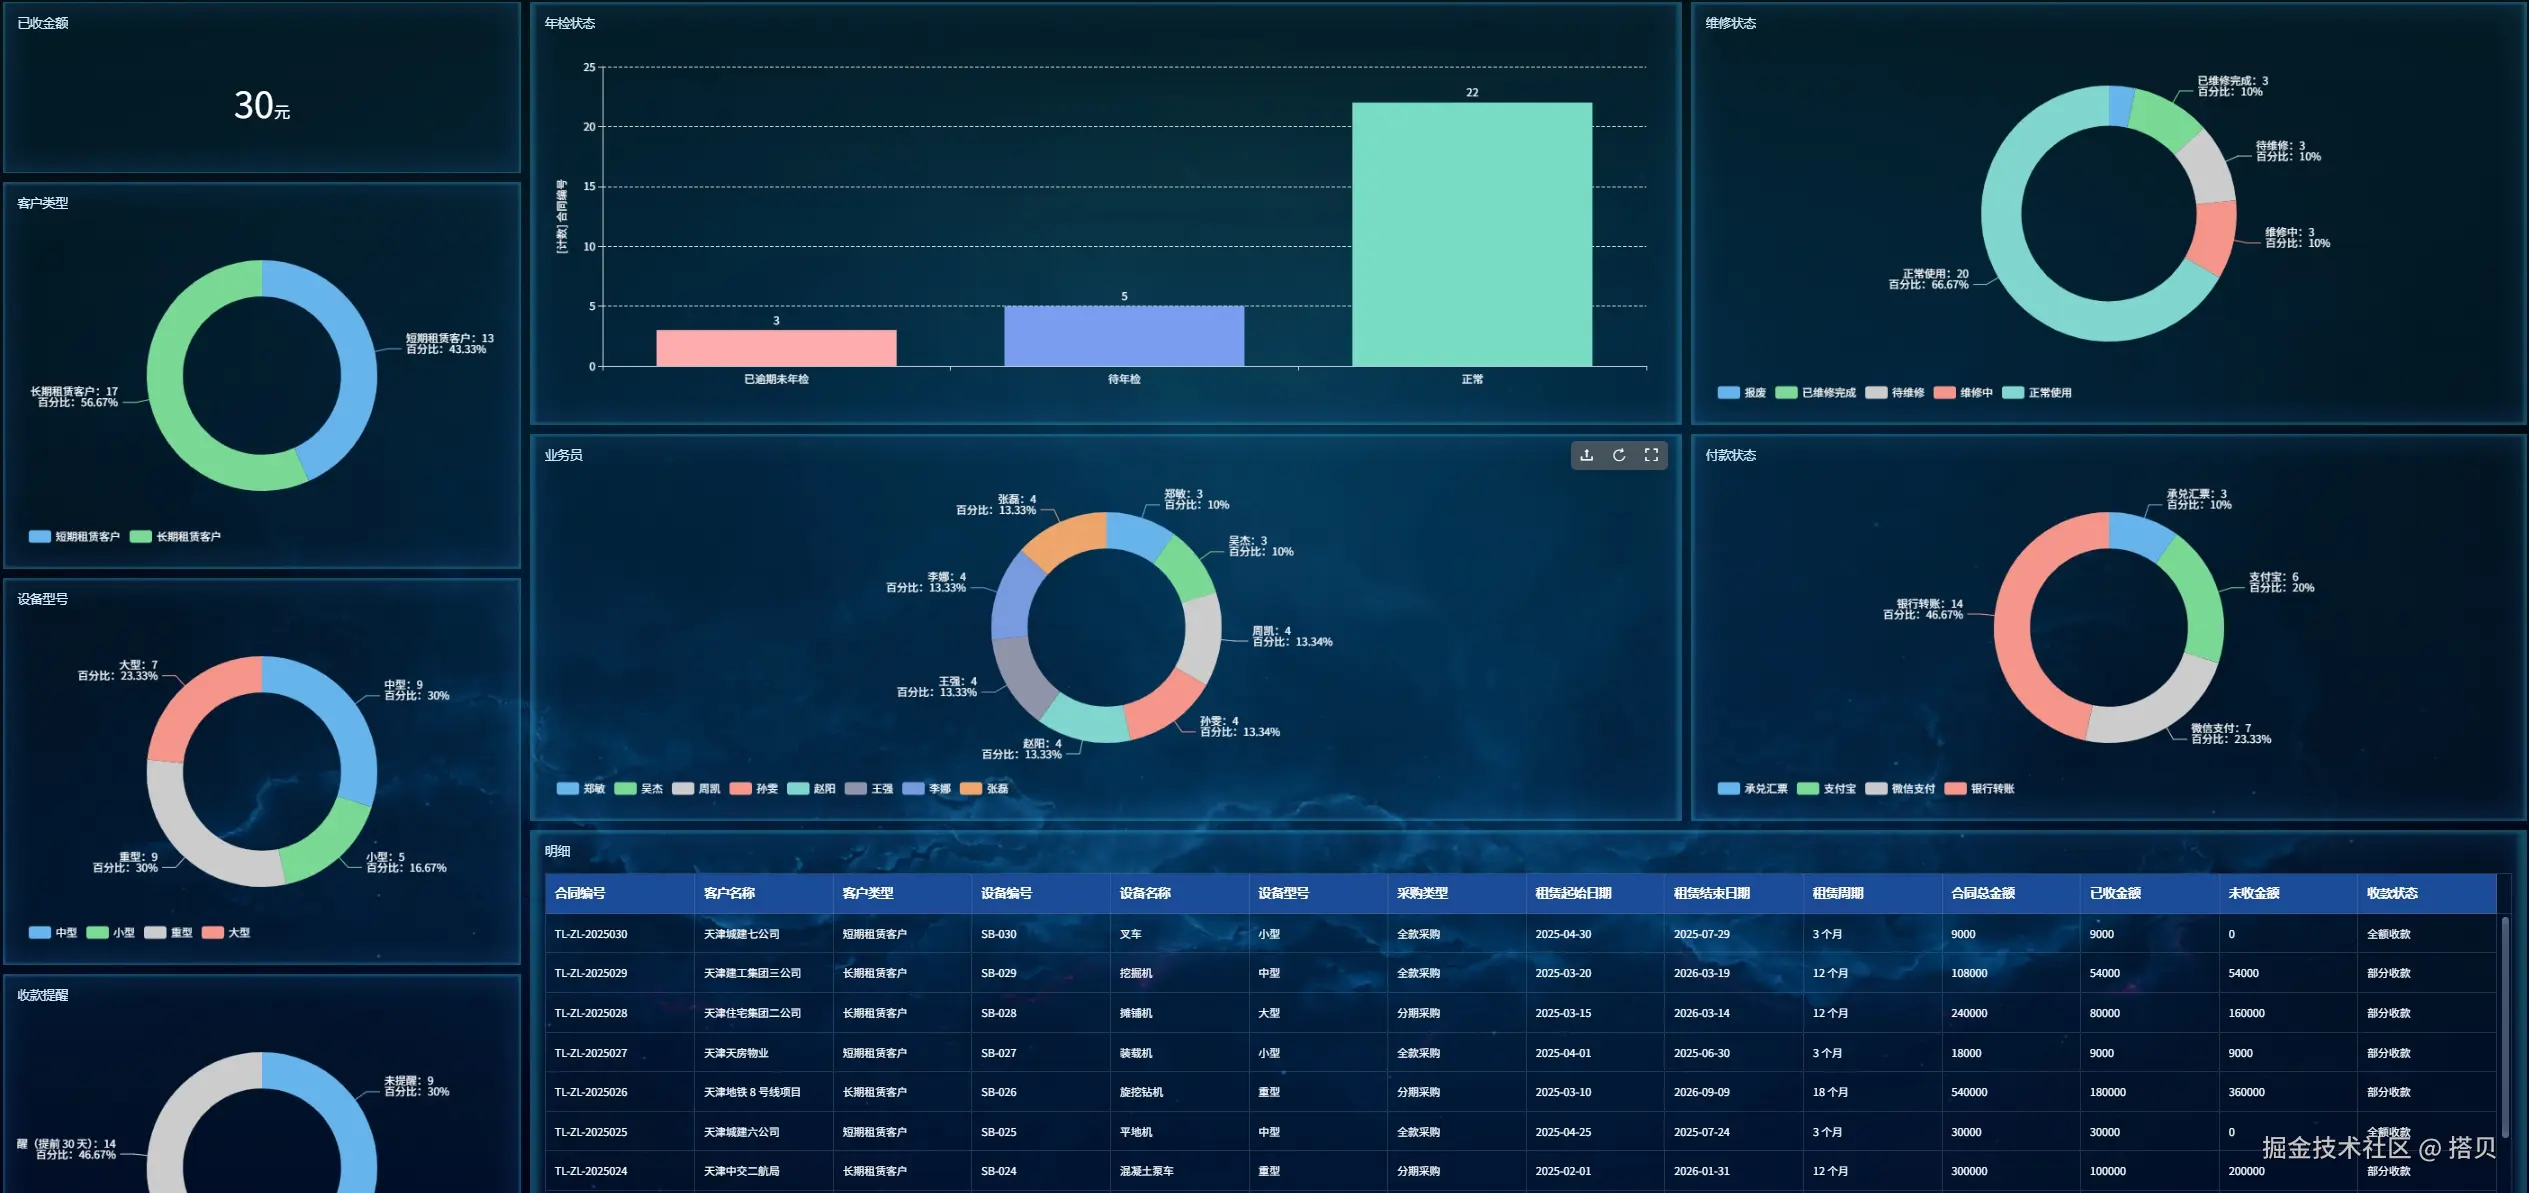2529x1193 pixels.
Task: Click the 合同总金额 column header
Action: pos(1982,893)
